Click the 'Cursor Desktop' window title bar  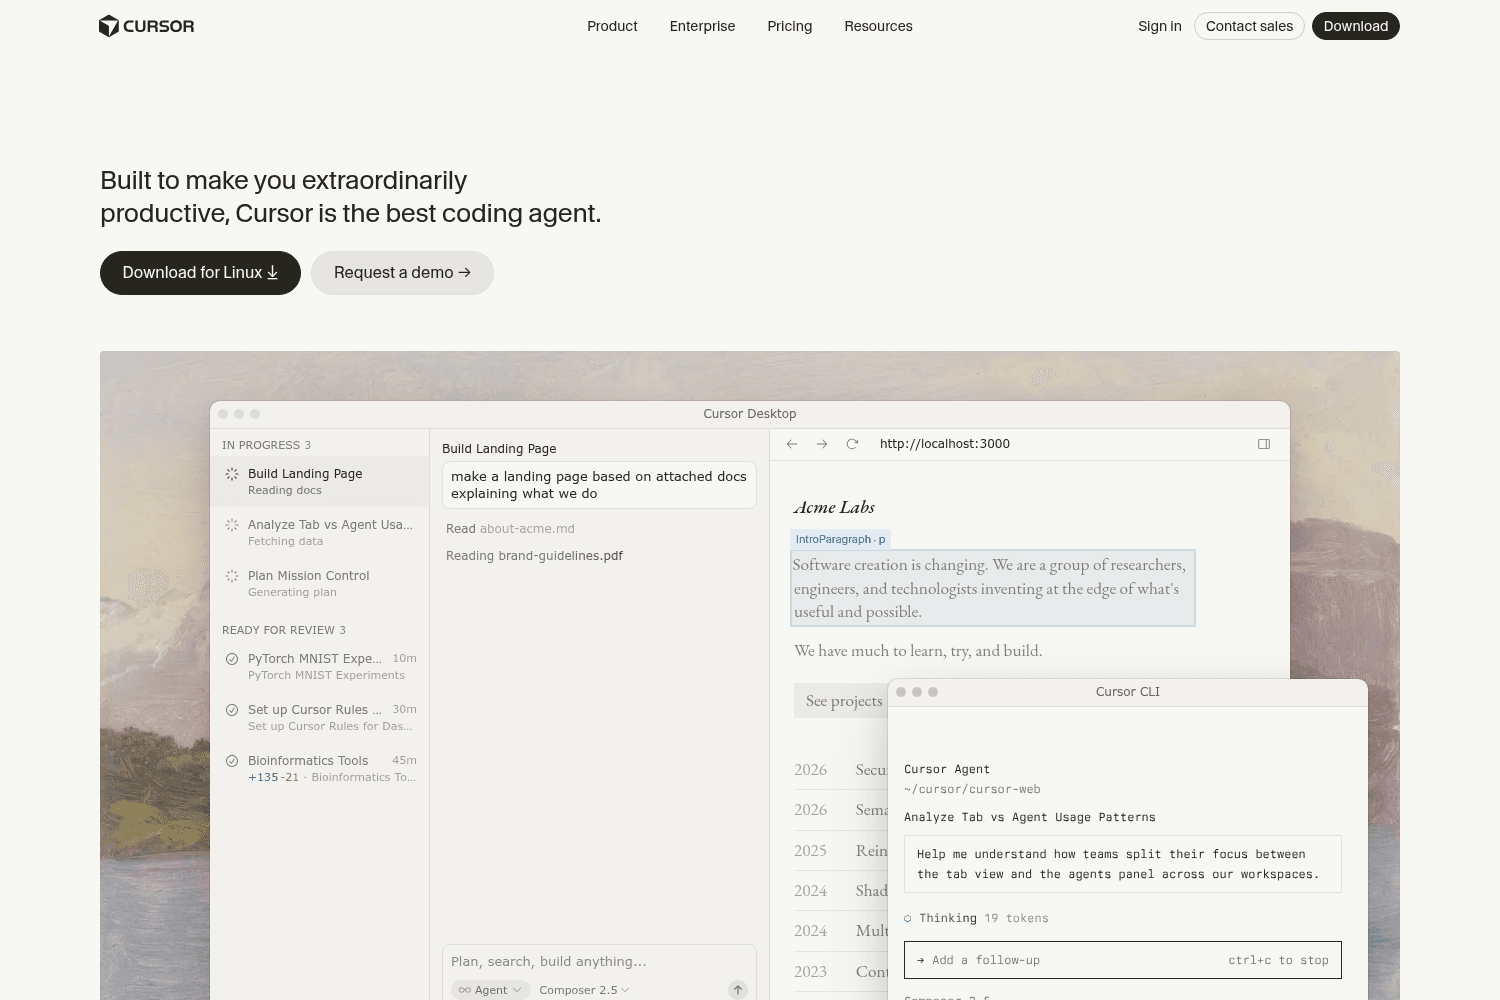click(x=750, y=414)
